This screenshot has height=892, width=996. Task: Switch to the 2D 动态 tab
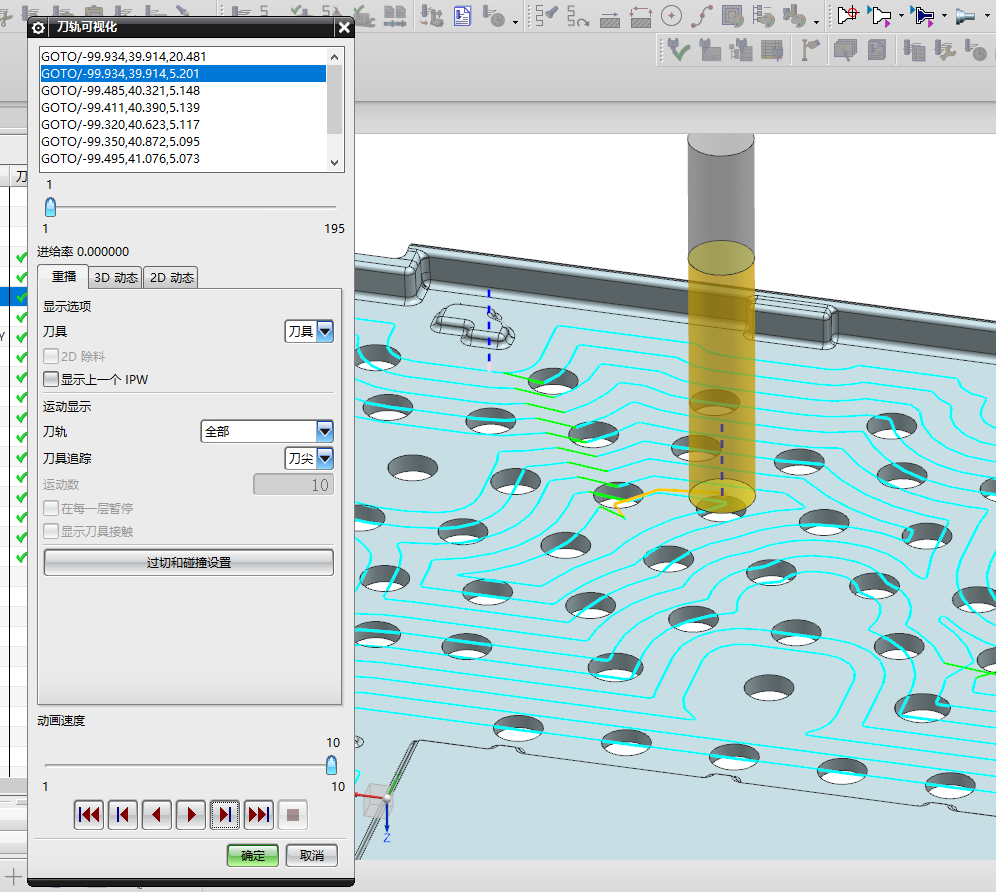point(171,277)
